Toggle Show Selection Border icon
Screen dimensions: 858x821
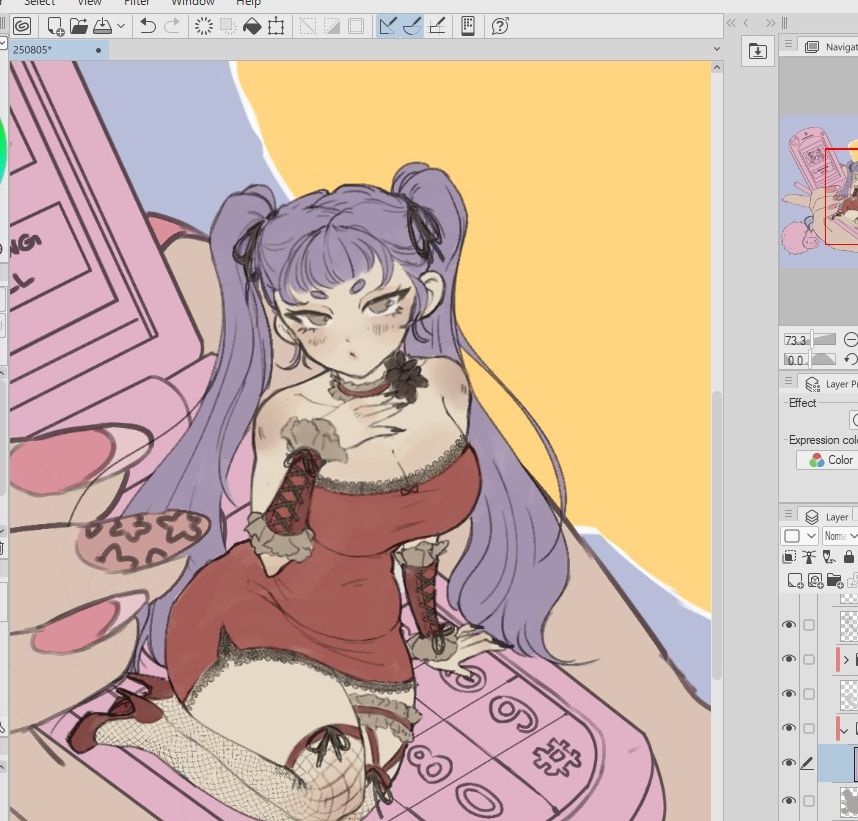coord(356,26)
